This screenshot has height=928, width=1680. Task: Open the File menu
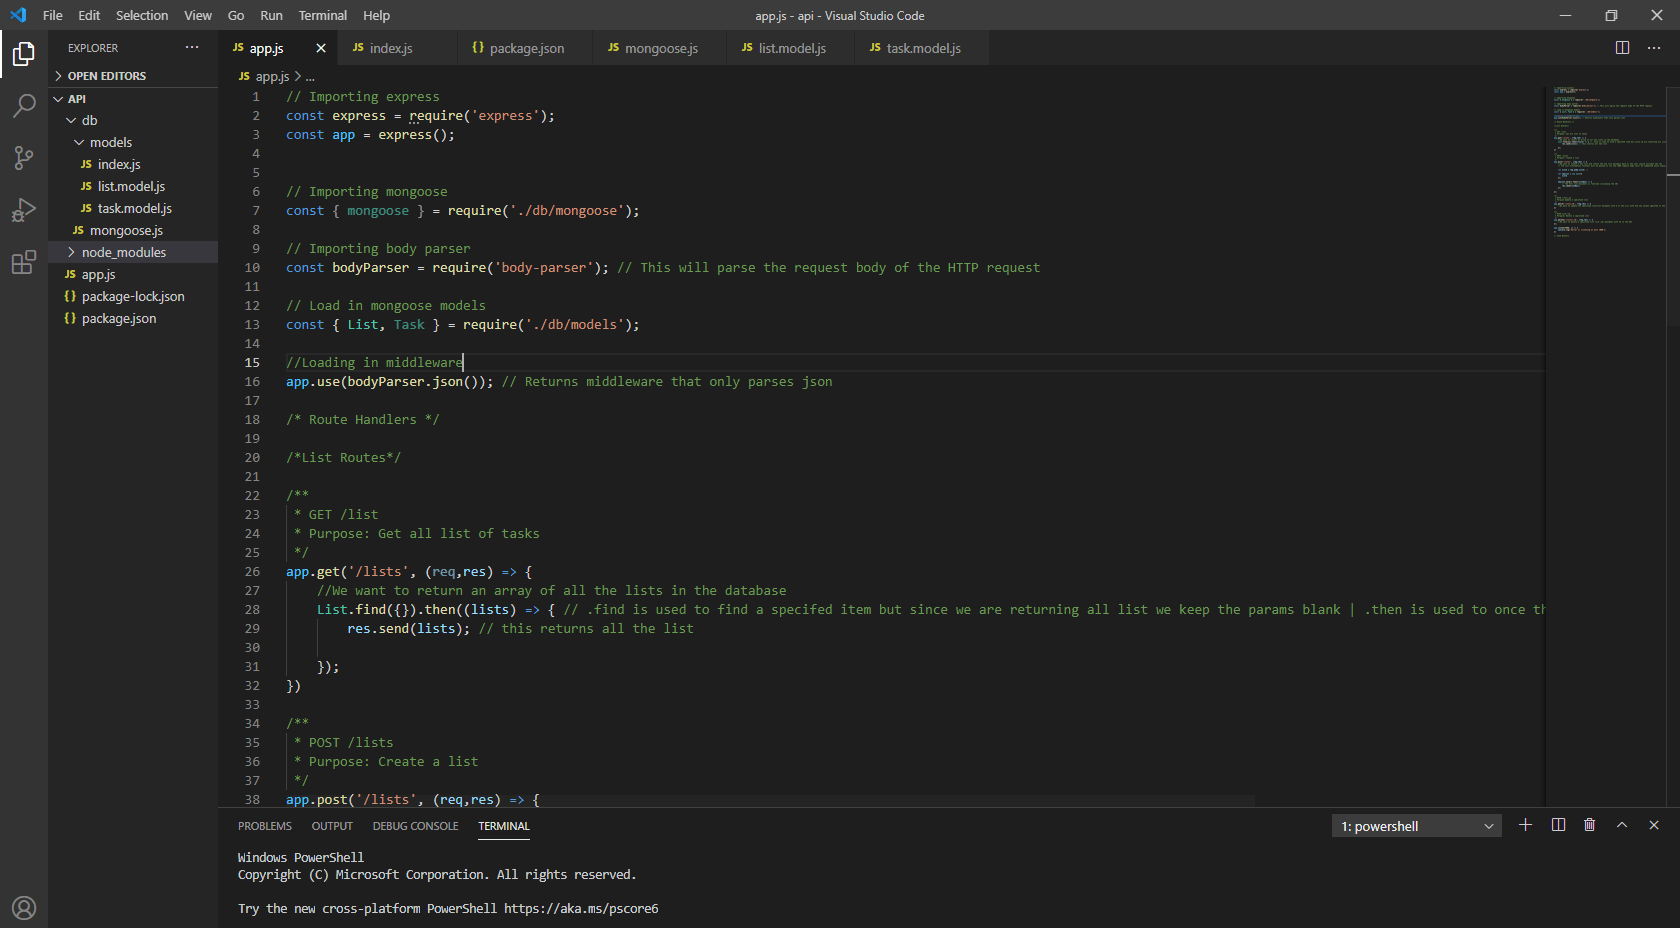53,15
